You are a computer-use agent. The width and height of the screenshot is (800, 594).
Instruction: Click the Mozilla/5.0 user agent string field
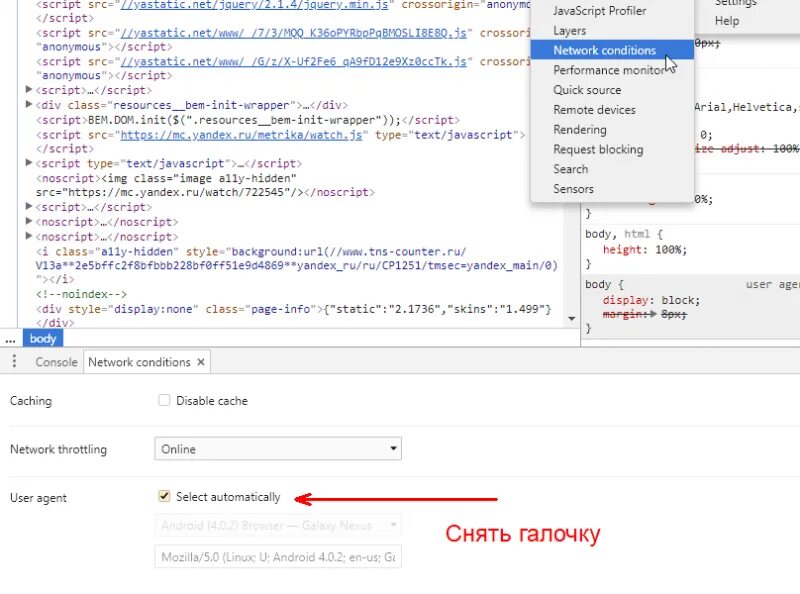coord(278,557)
